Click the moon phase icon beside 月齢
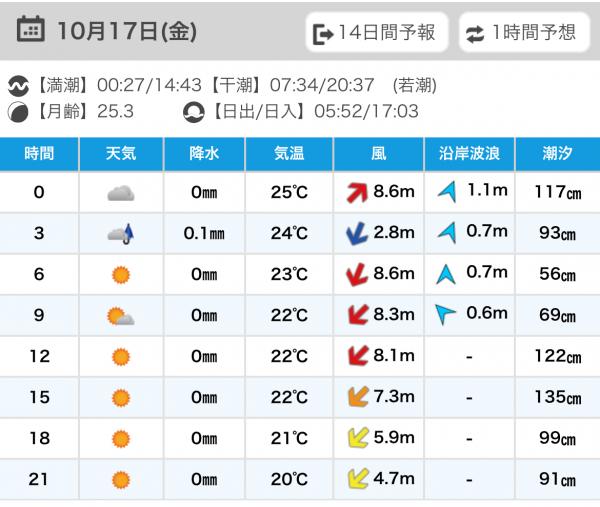This screenshot has height=507, width=600. point(19,112)
